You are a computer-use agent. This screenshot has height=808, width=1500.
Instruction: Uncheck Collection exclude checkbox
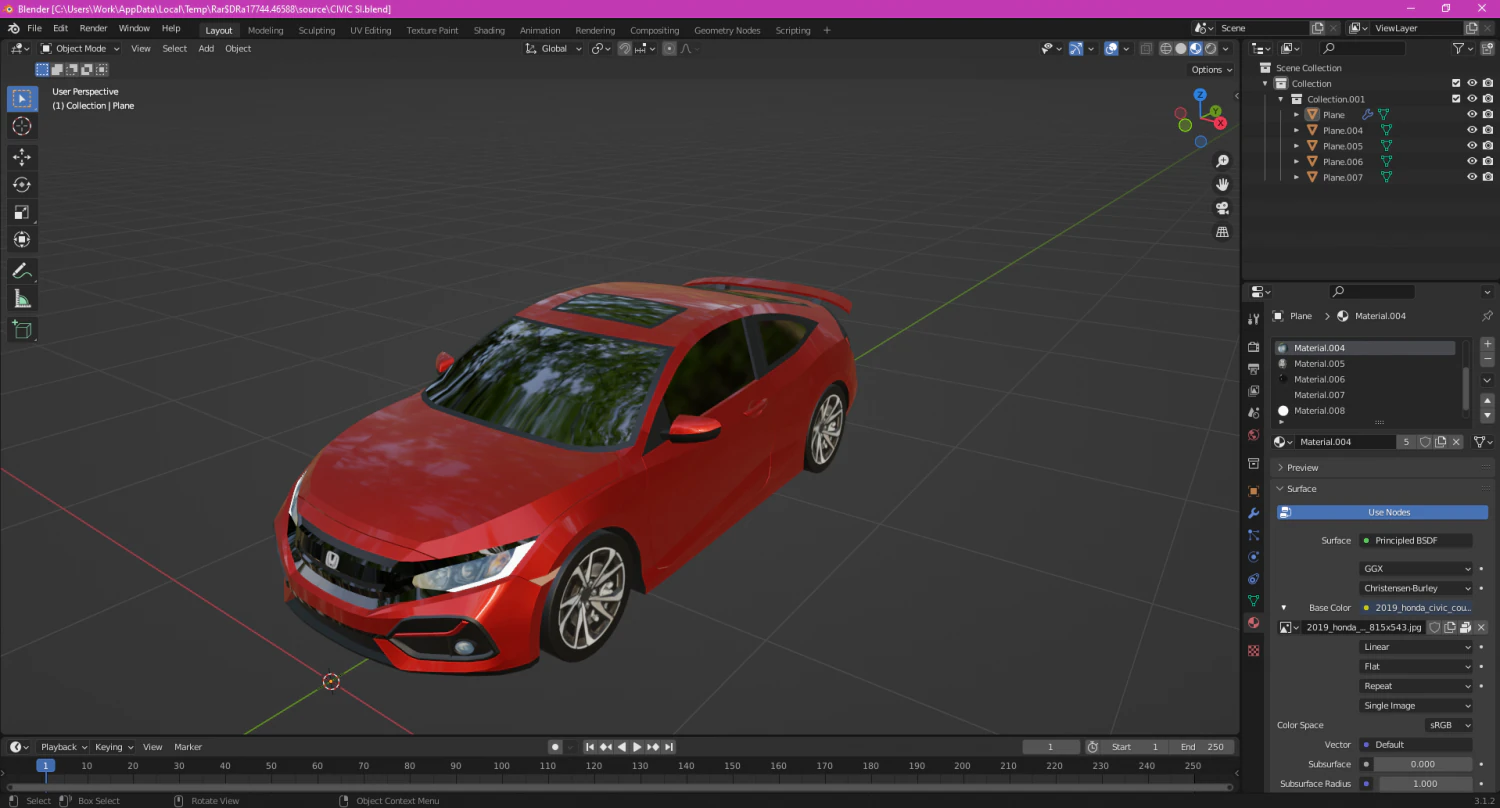click(x=1456, y=84)
